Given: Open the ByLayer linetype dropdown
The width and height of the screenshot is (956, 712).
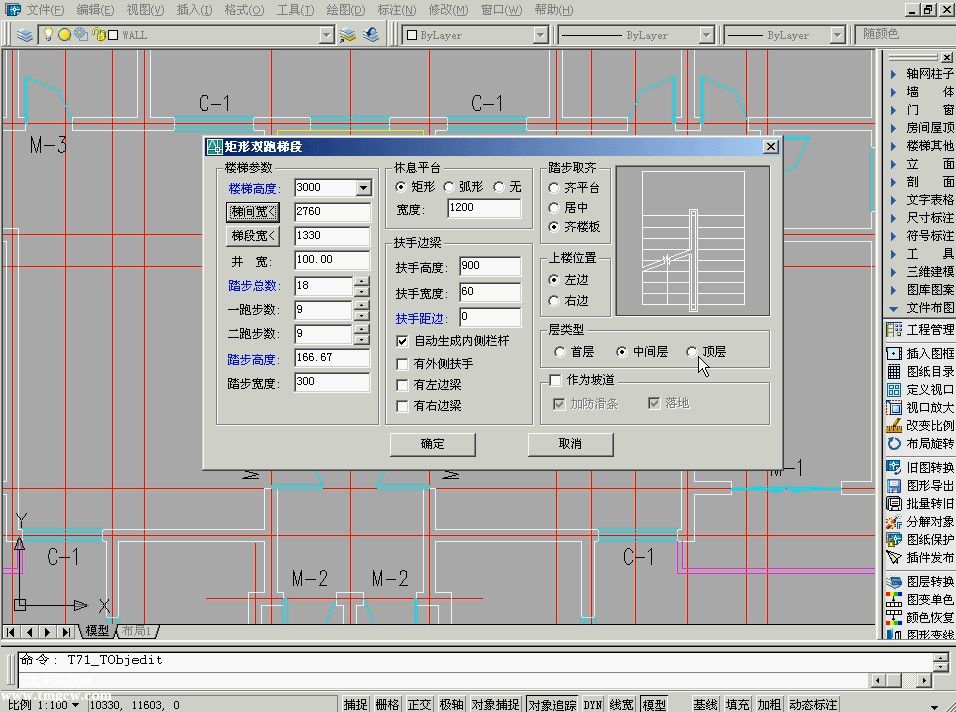Looking at the screenshot, I should point(706,35).
